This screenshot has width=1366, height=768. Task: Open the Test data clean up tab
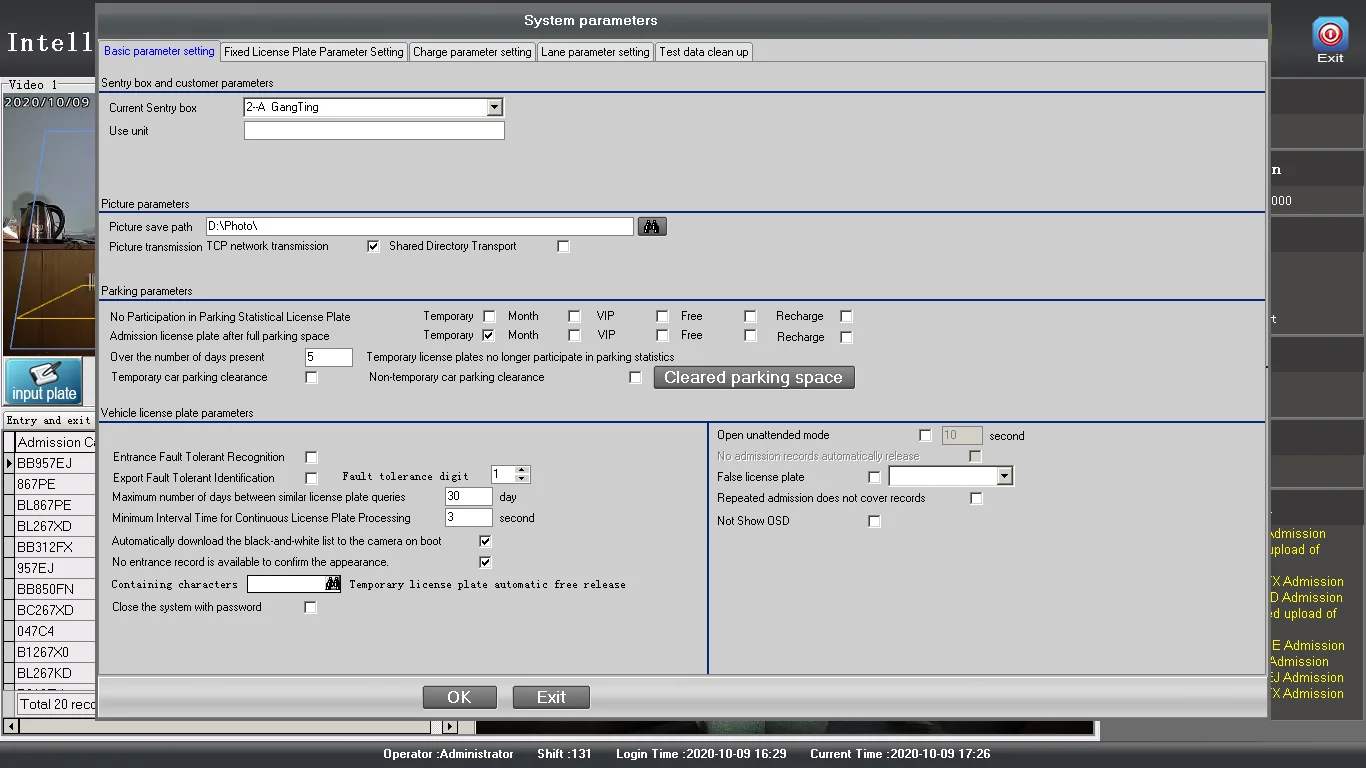pos(703,52)
